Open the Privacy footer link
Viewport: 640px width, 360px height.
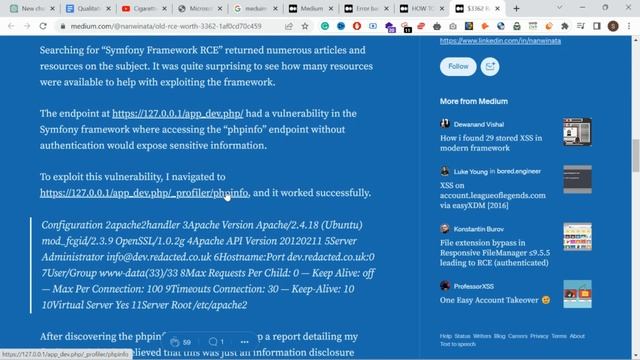(539, 336)
